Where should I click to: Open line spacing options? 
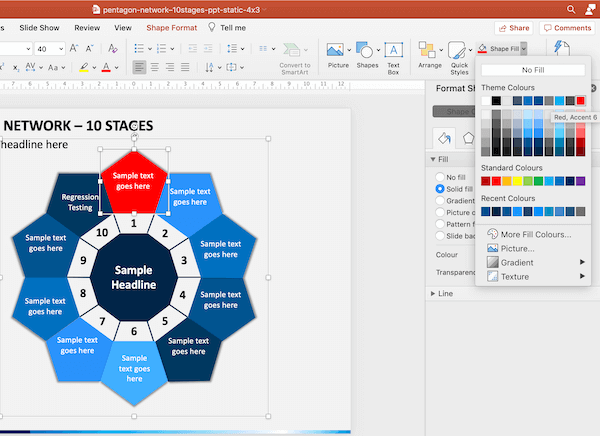(232, 49)
